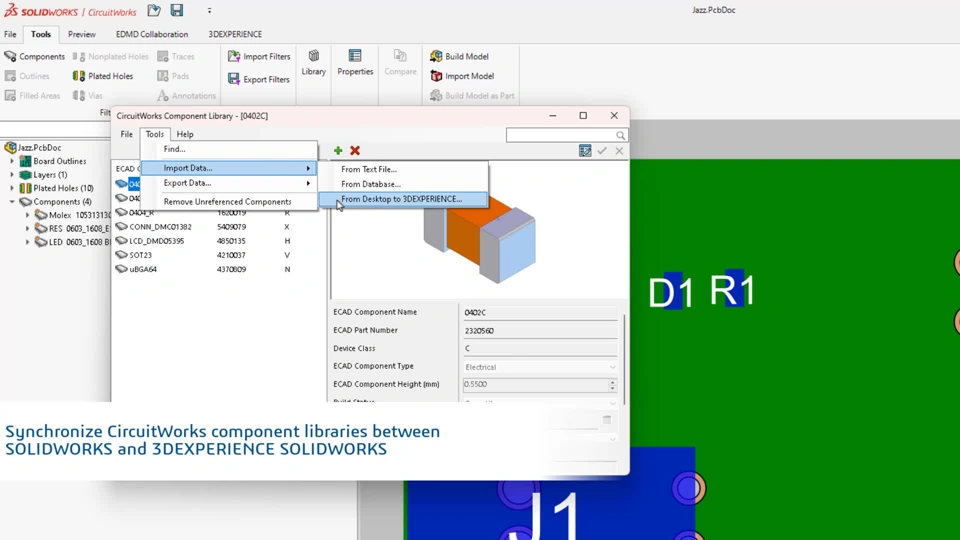
Task: Open quick access toolbar dropdown arrow
Action: click(209, 10)
